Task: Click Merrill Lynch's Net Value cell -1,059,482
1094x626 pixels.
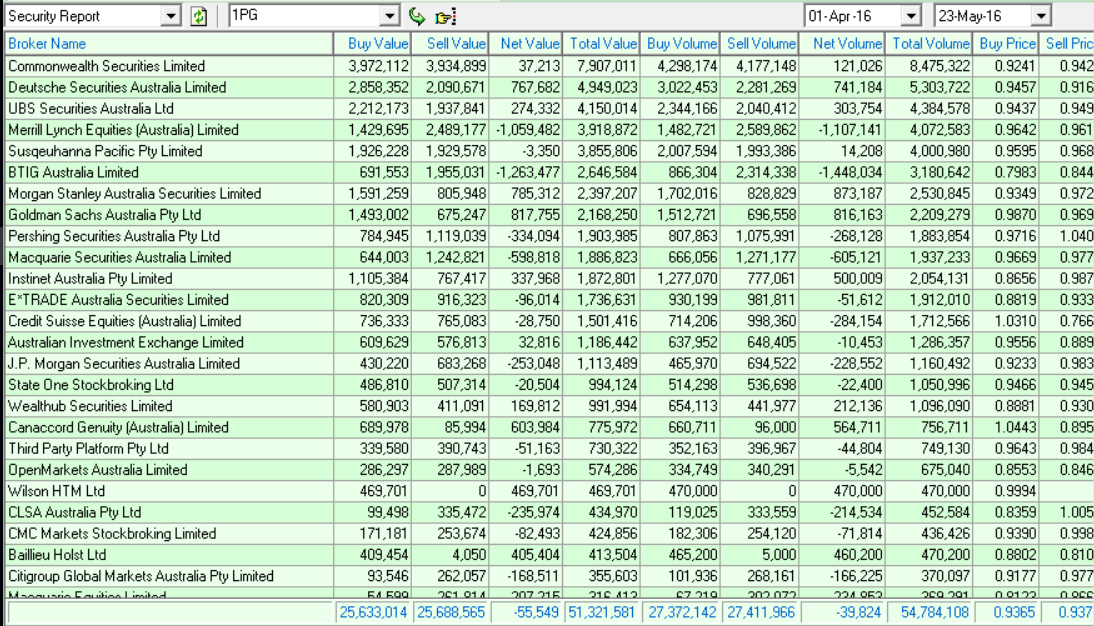Action: pyautogui.click(x=525, y=131)
